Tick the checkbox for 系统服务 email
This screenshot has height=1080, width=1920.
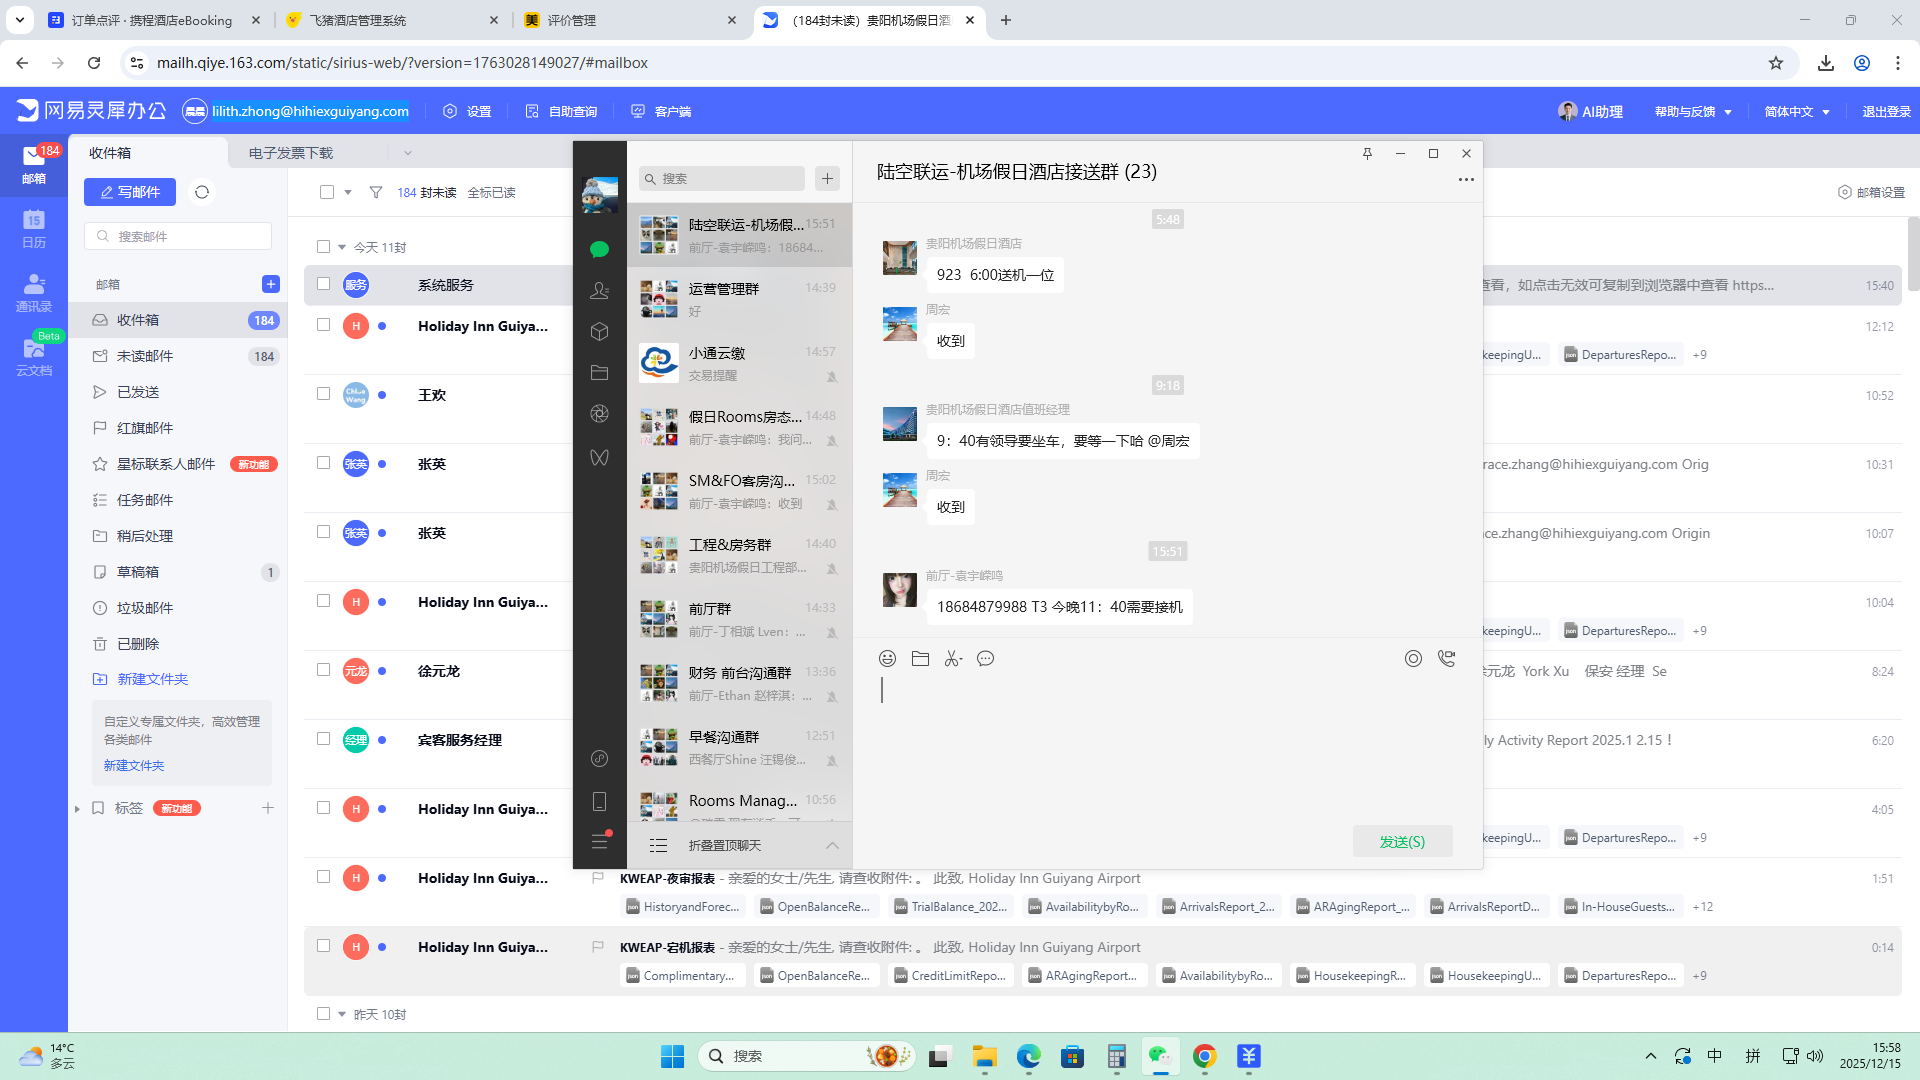point(323,284)
